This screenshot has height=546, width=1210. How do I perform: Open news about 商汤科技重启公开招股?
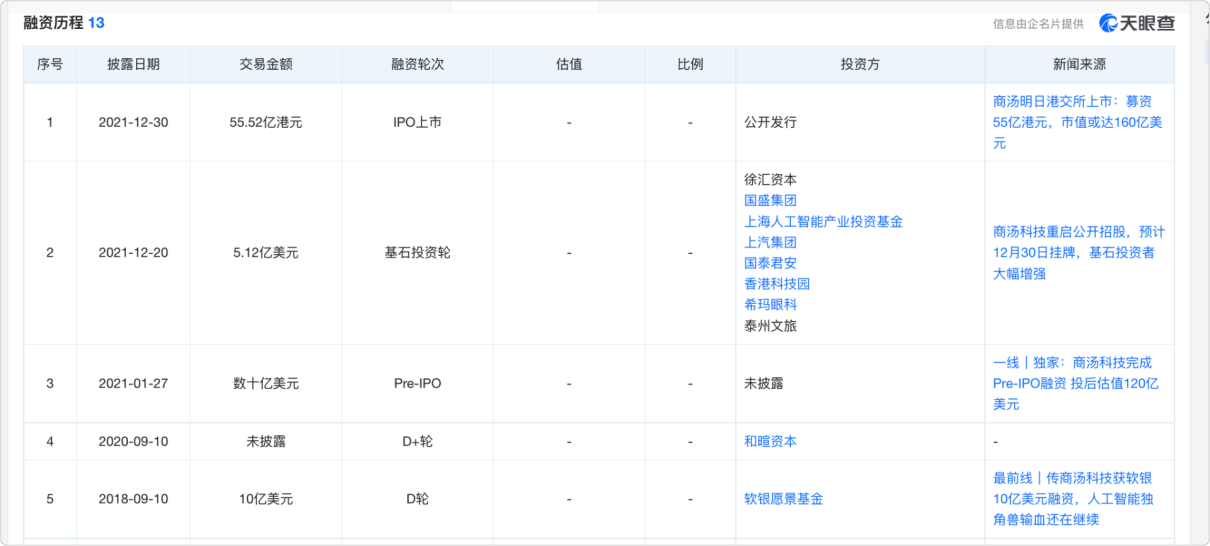(x=1079, y=252)
